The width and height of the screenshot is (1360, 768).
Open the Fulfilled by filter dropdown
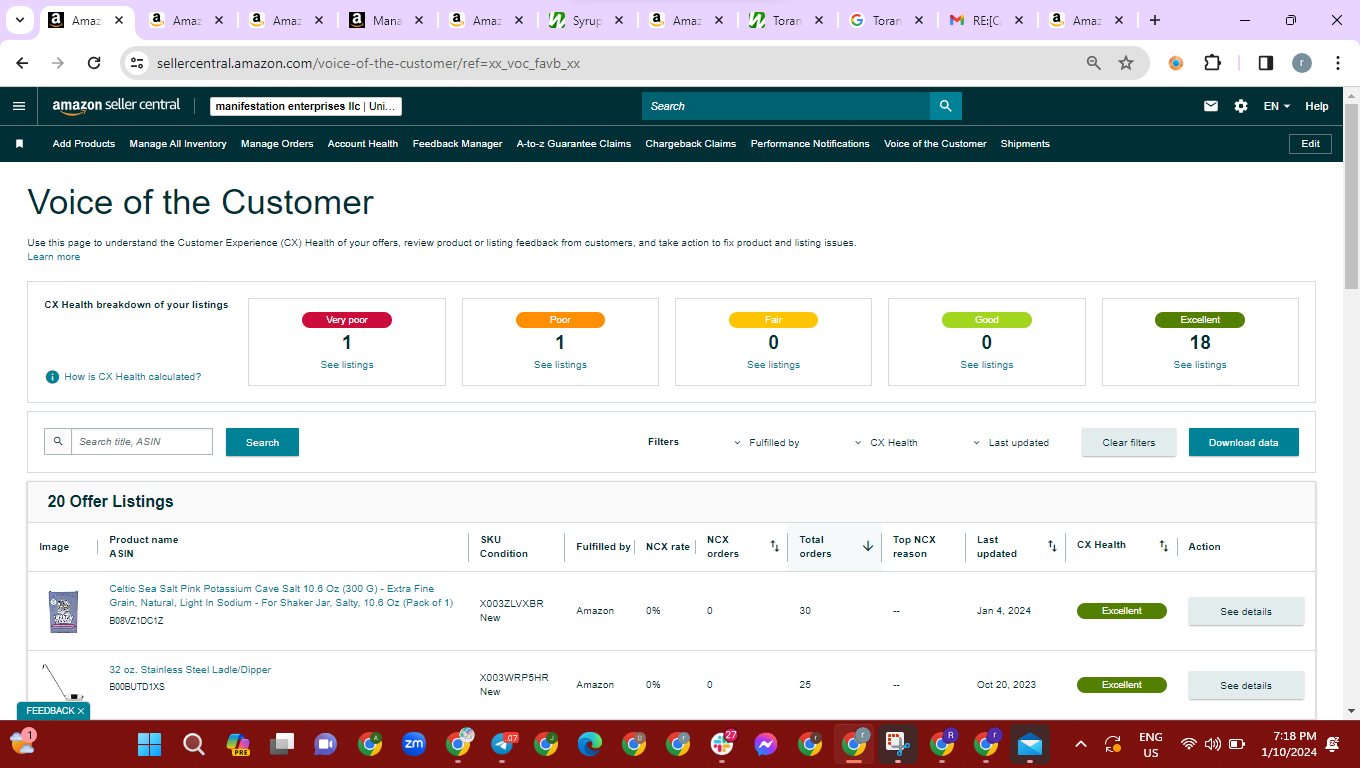point(767,442)
